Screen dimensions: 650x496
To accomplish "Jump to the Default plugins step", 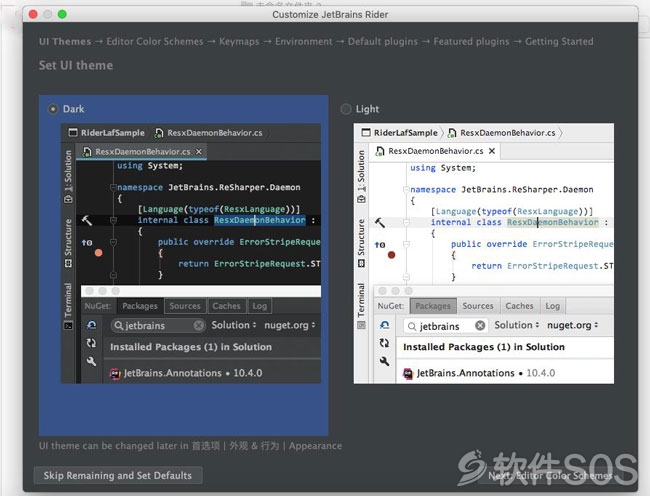I will coord(383,41).
